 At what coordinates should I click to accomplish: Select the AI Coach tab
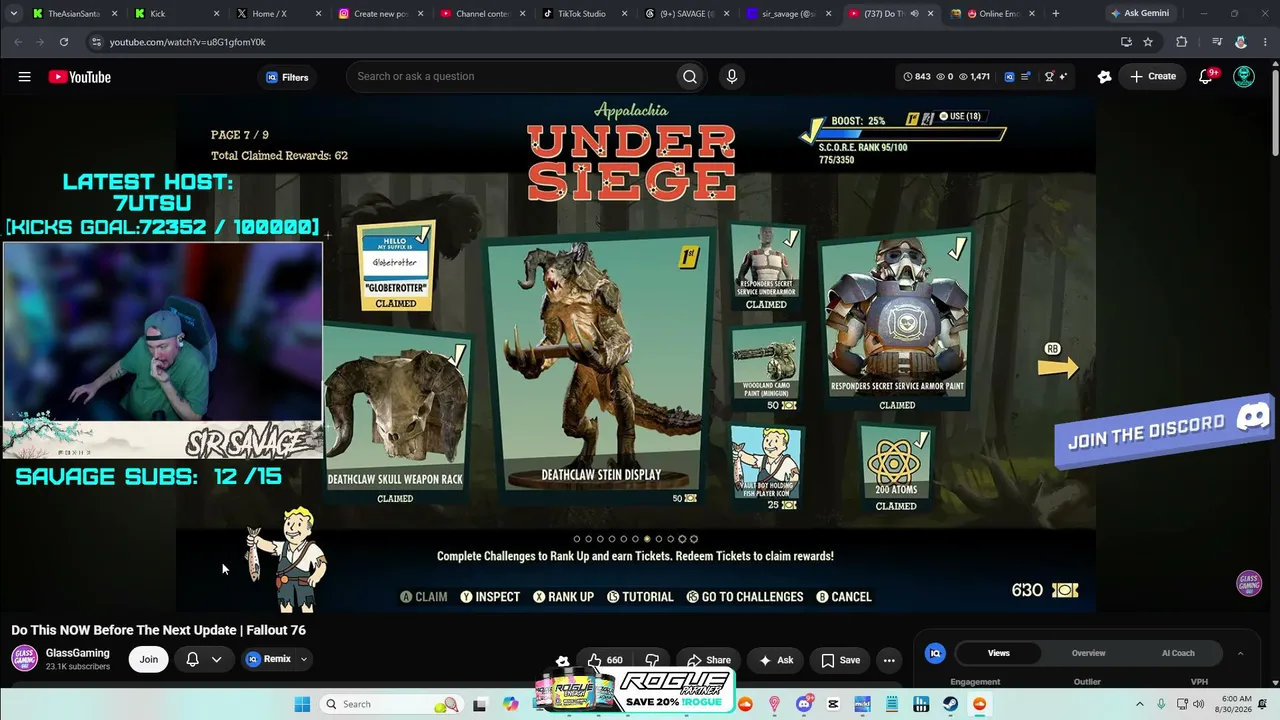1178,653
